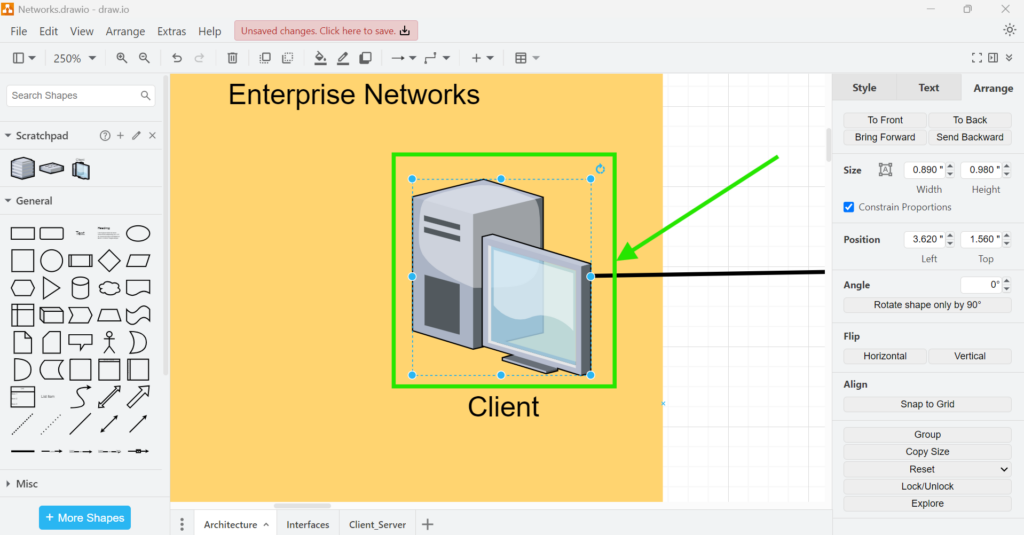Undo the last action
Screen dimensions: 1024x535
(x=177, y=58)
